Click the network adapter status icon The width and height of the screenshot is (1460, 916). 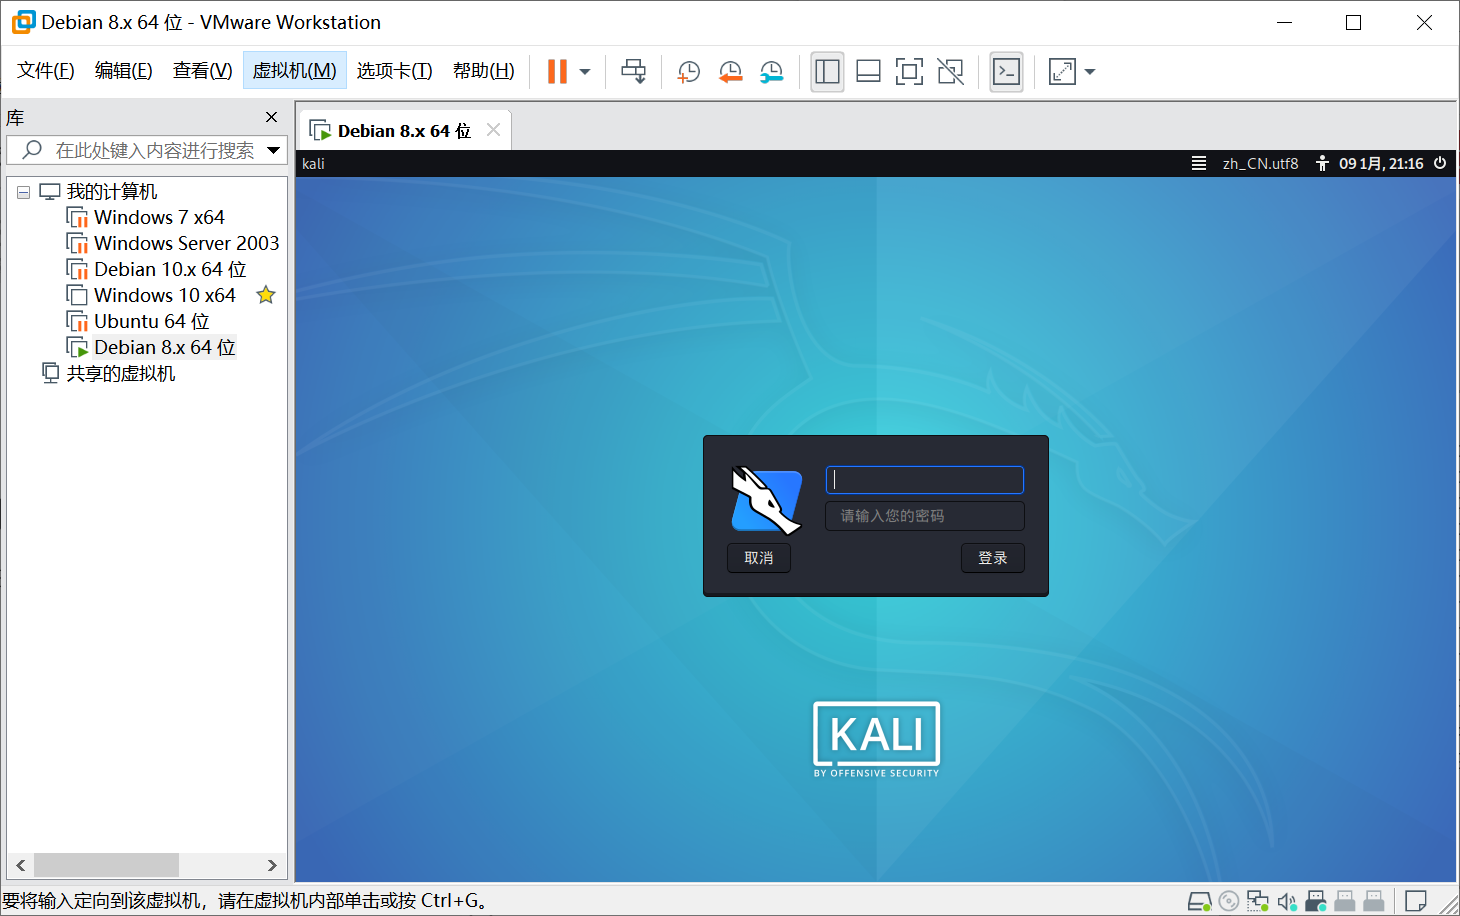(x=1258, y=901)
